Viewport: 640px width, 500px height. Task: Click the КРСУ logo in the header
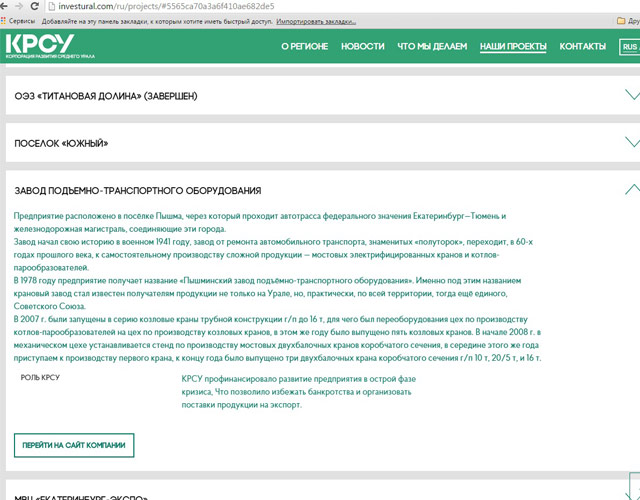40,46
